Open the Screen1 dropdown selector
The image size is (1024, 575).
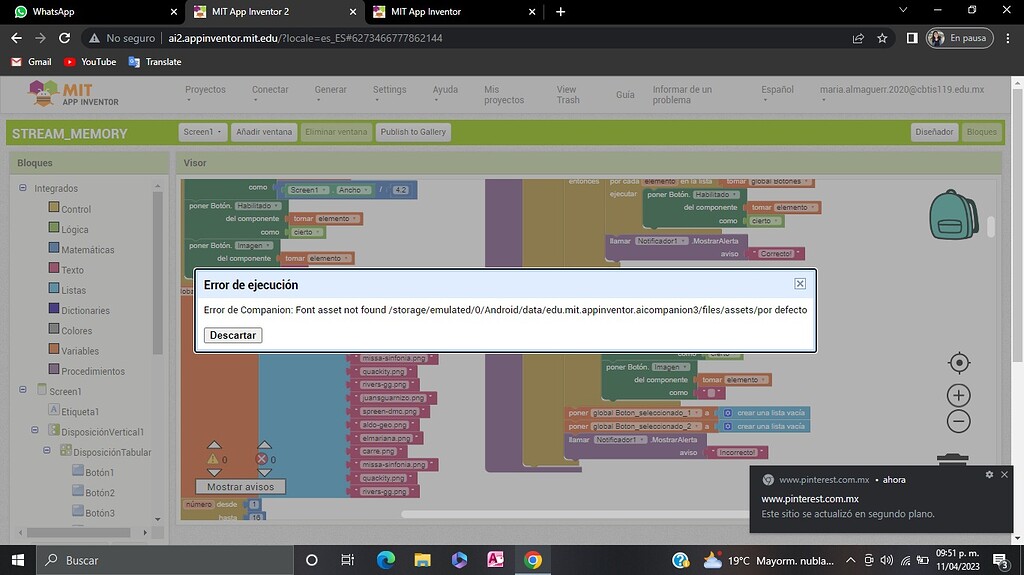(202, 132)
